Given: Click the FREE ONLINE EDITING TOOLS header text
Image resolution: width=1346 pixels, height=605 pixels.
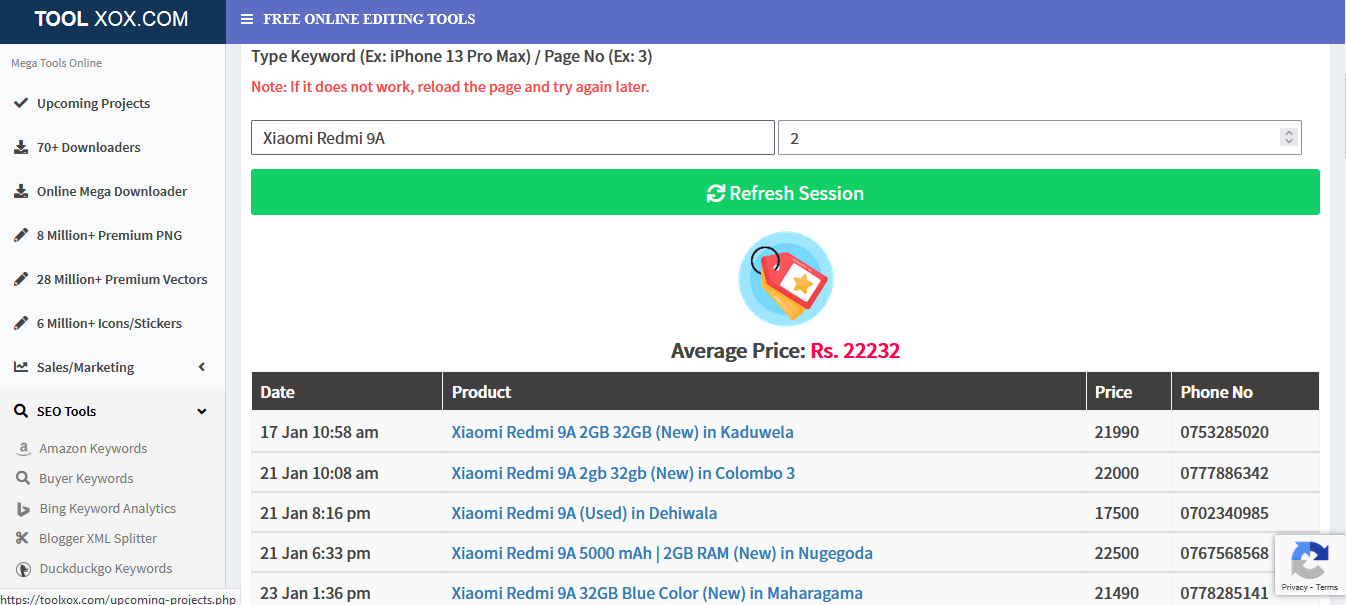Looking at the screenshot, I should pyautogui.click(x=369, y=19).
